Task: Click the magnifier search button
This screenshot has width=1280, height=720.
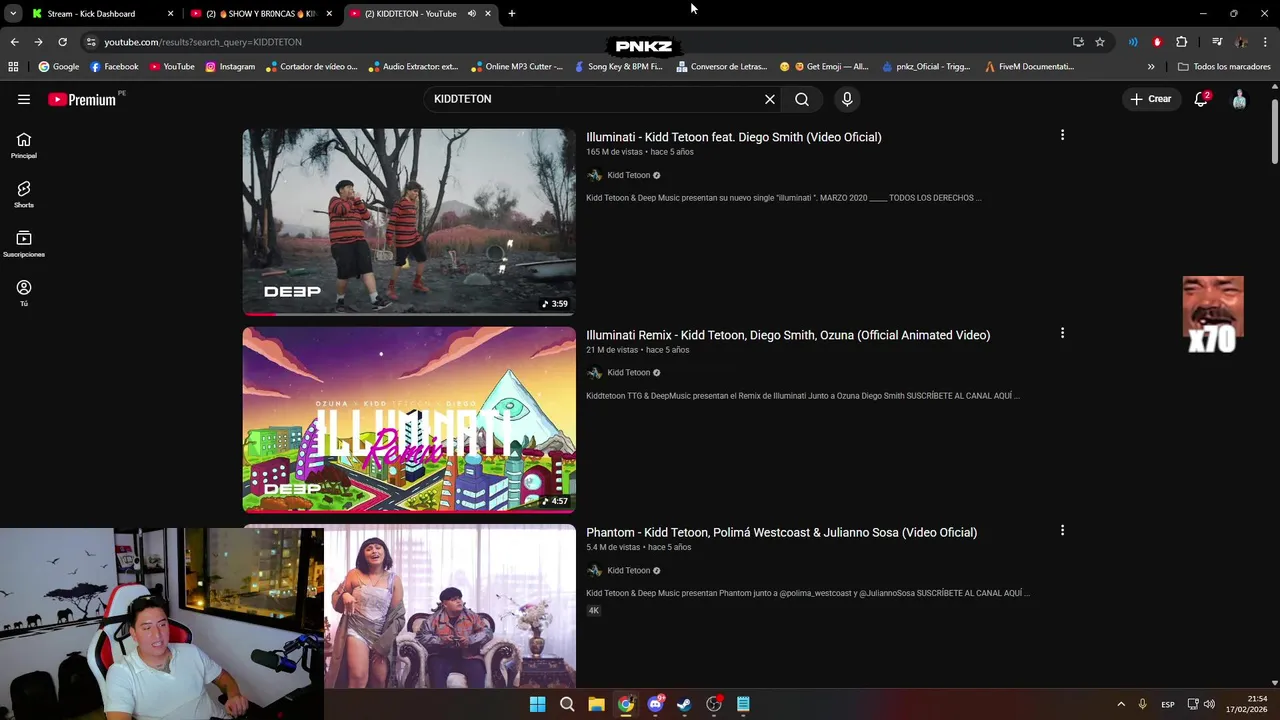Action: (x=802, y=99)
